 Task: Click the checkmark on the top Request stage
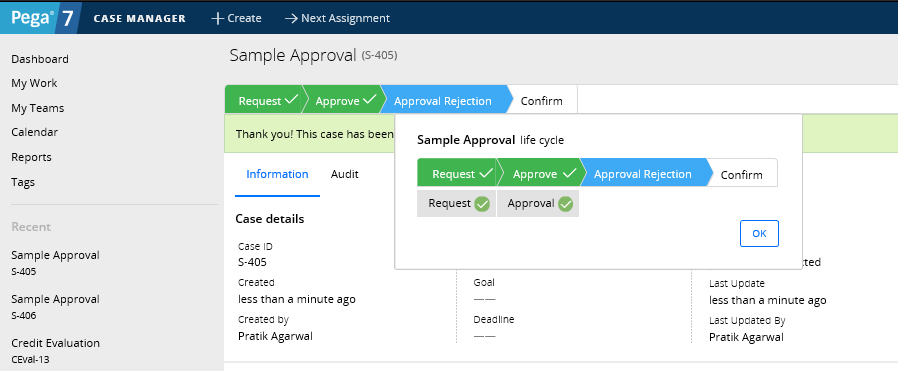coord(291,100)
